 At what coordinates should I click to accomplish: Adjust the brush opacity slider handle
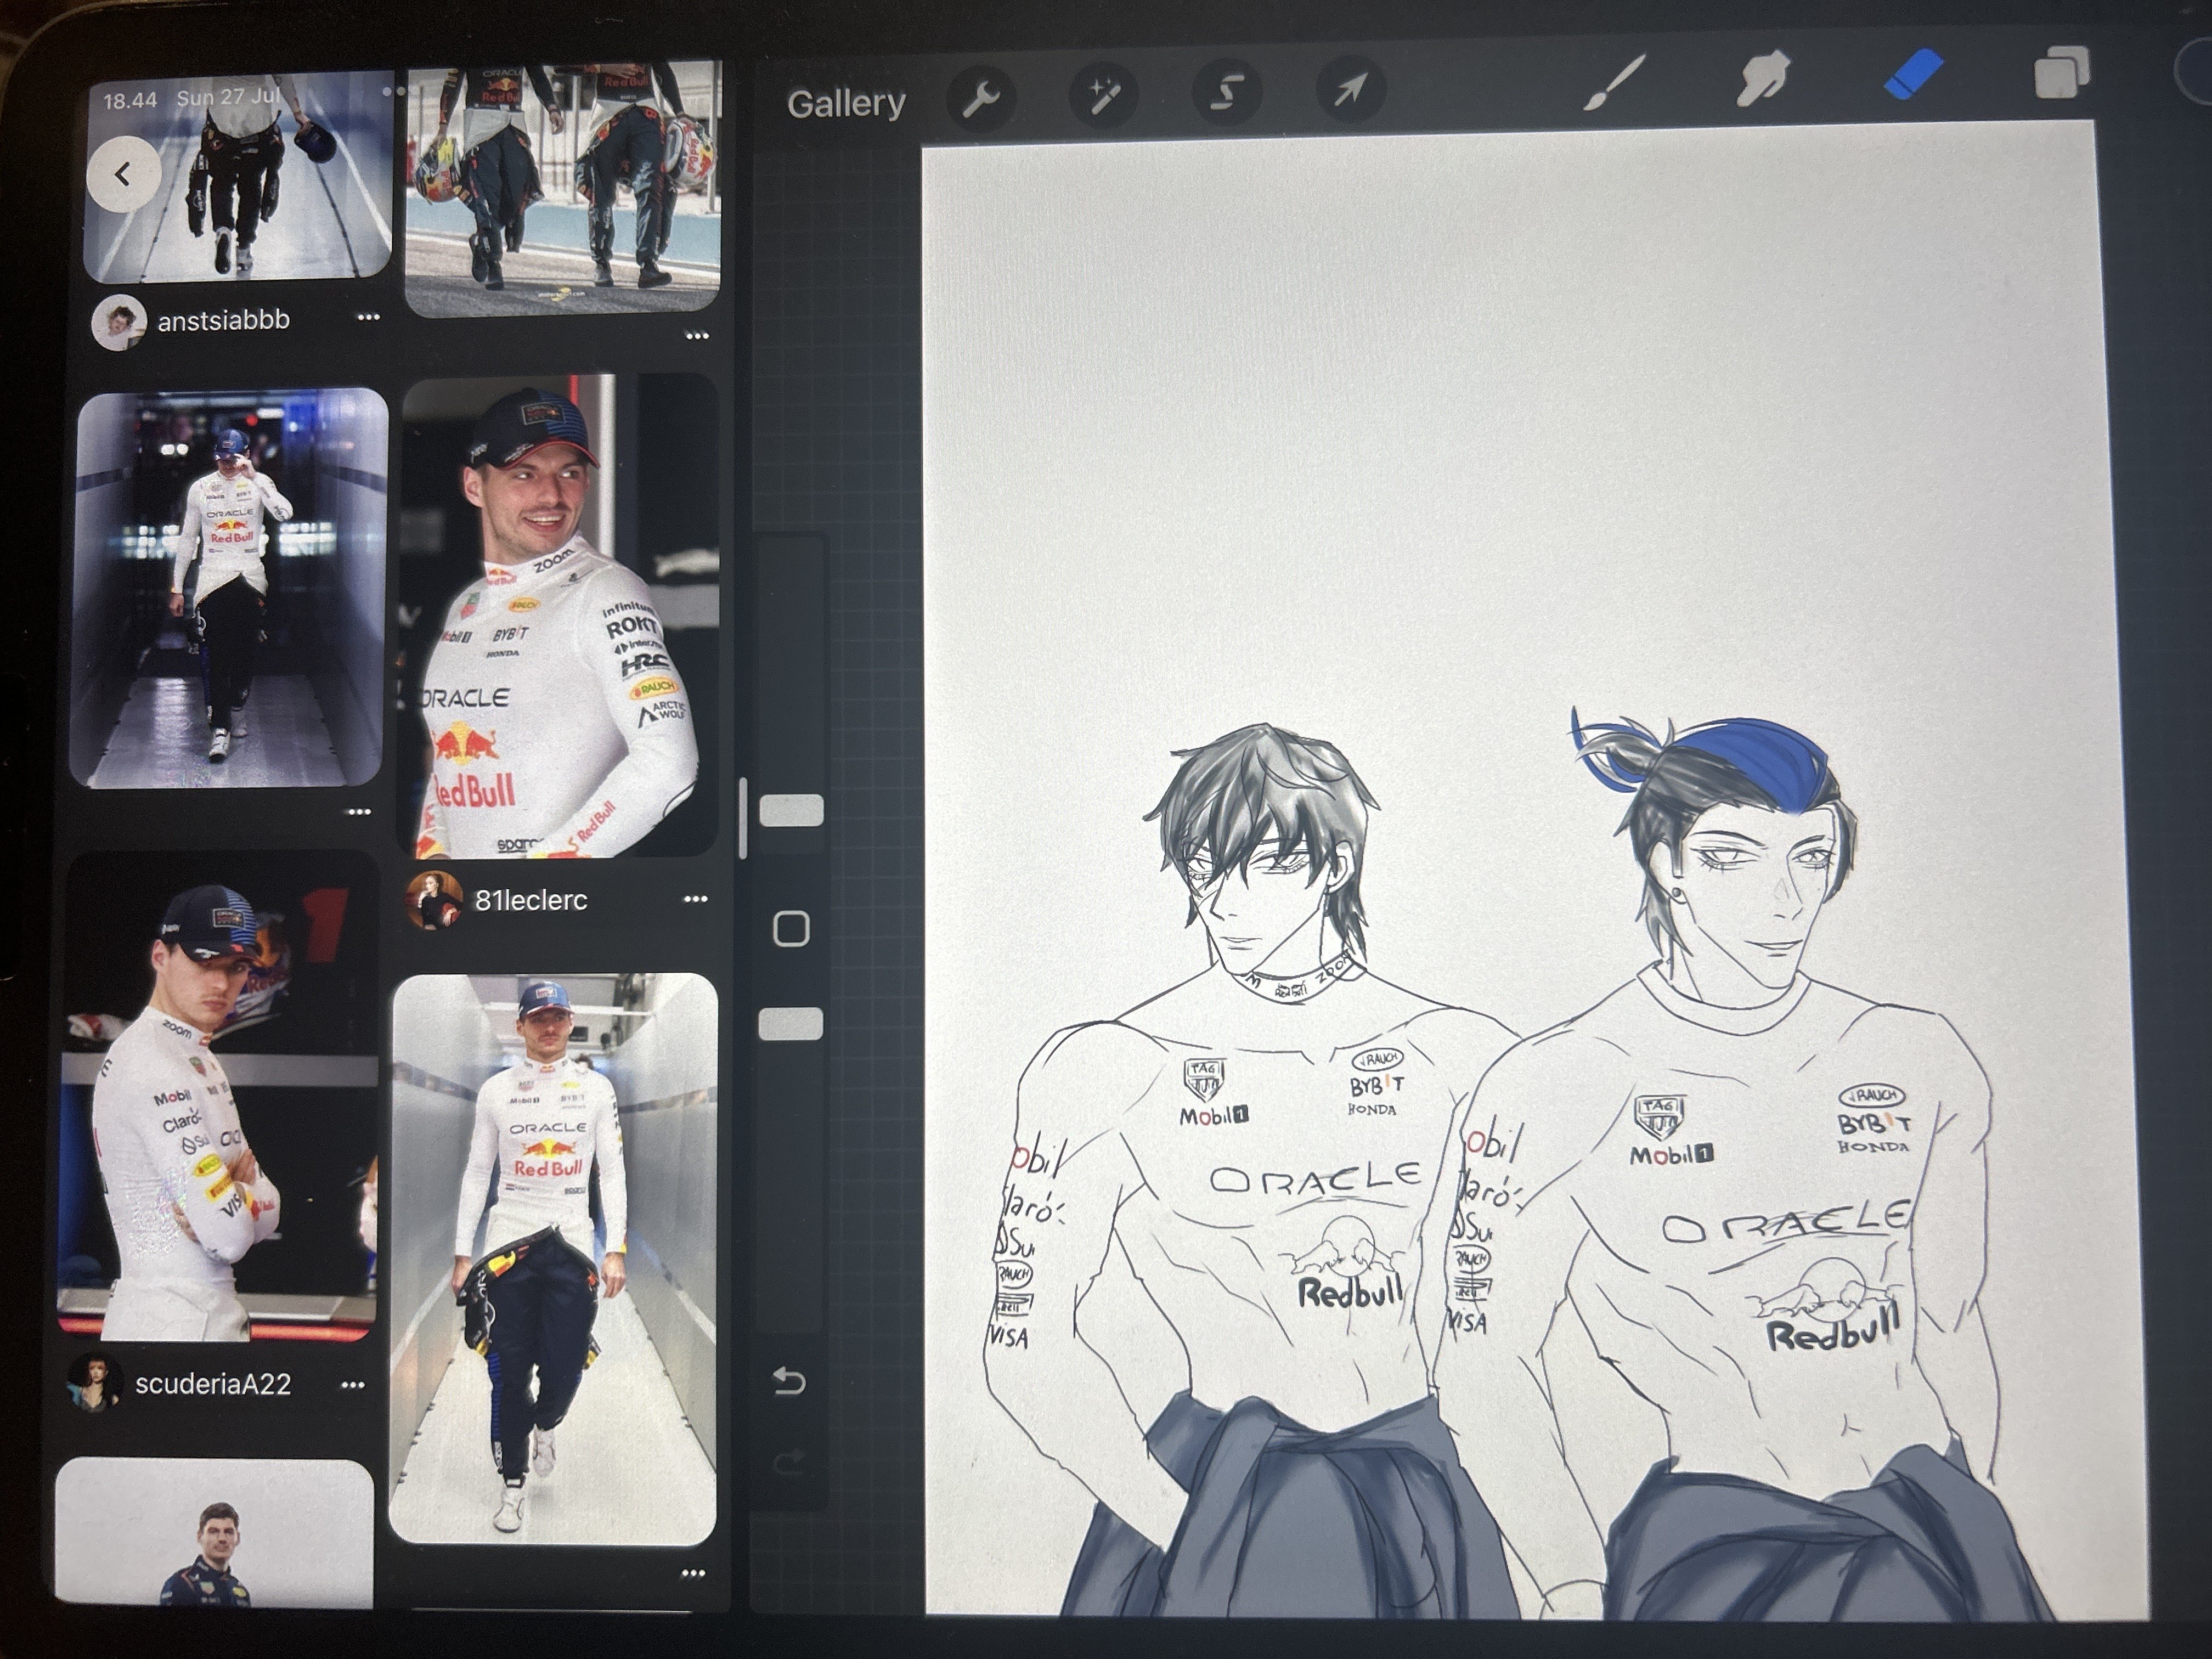(x=791, y=1024)
